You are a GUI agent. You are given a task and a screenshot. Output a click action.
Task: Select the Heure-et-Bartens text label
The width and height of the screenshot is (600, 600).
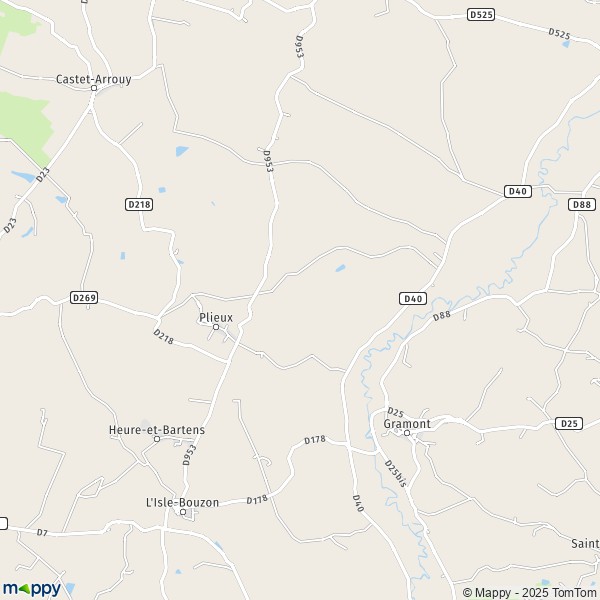[x=157, y=430]
